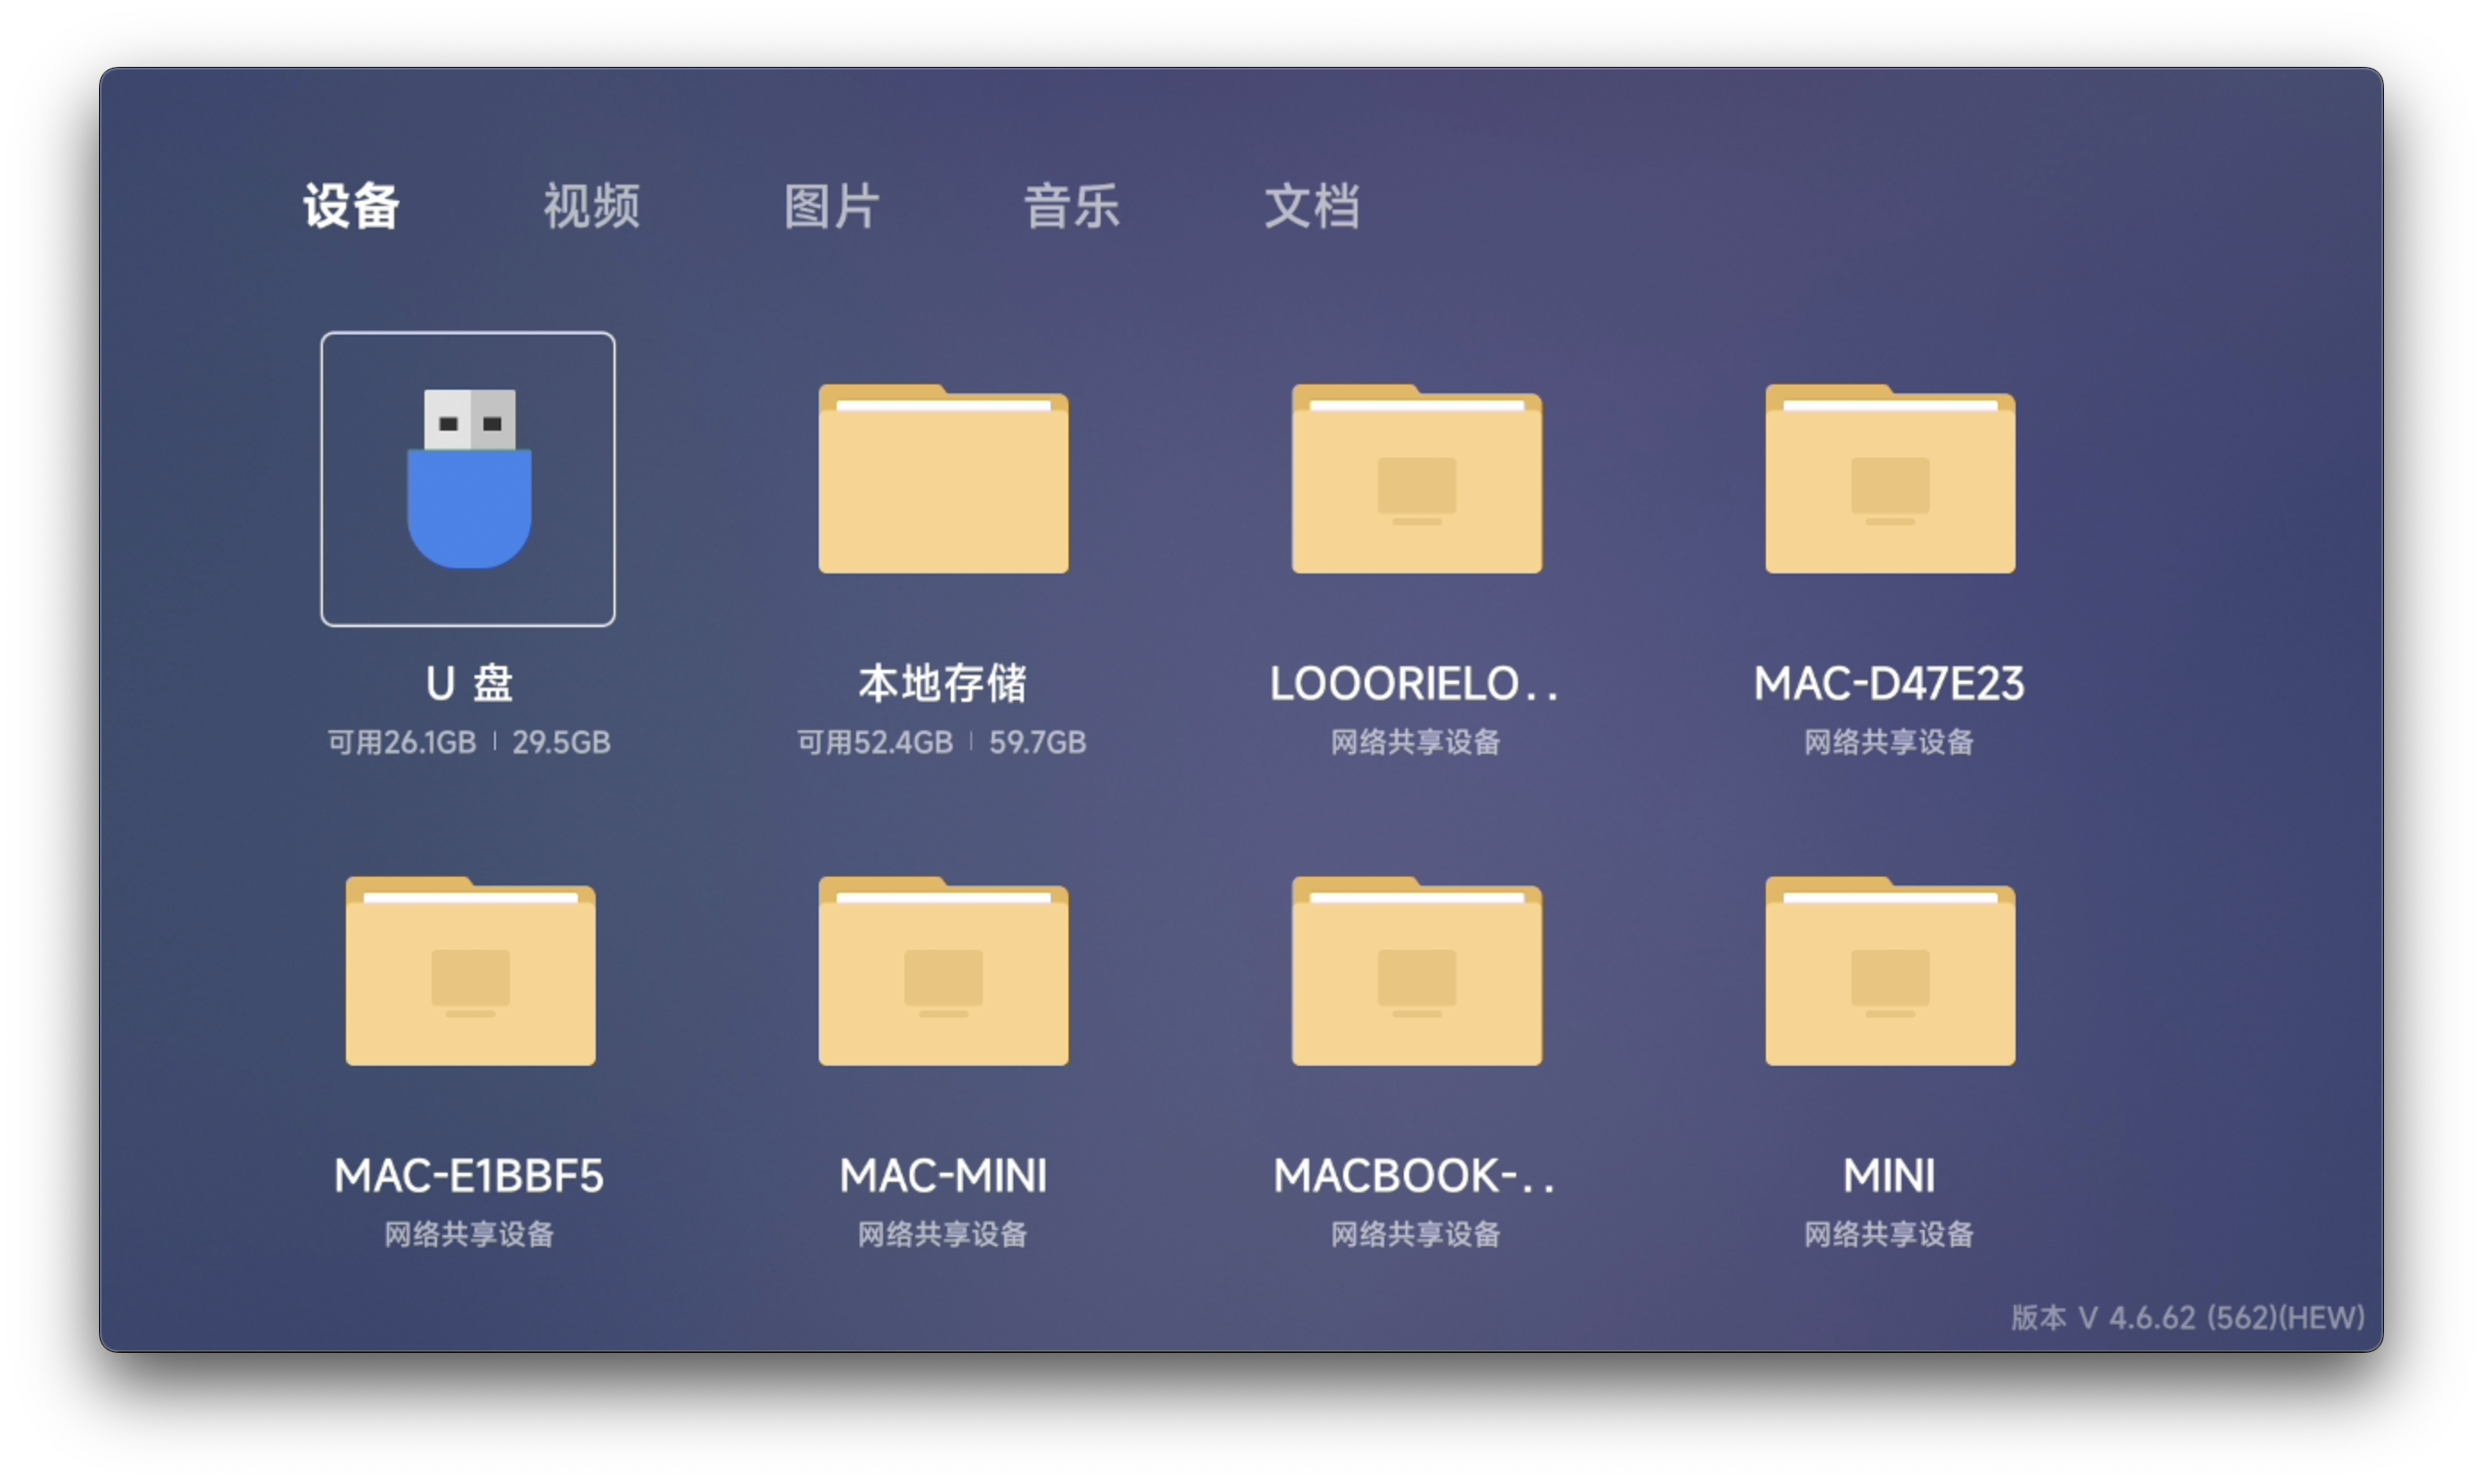Viewport: 2483px width, 1484px height.
Task: Click the U 盘 label text
Action: 468,684
